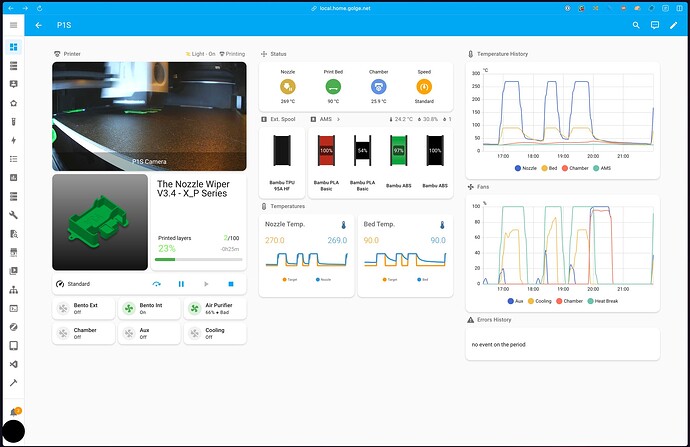The width and height of the screenshot is (690, 447).
Task: Click the Nozzle Temp thermometer icon
Action: pos(344,225)
